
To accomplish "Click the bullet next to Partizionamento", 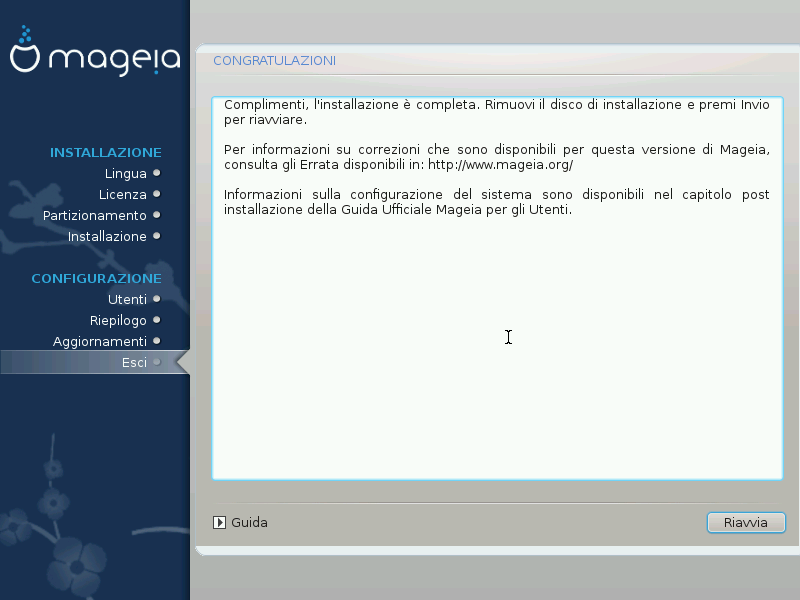I will click(157, 215).
